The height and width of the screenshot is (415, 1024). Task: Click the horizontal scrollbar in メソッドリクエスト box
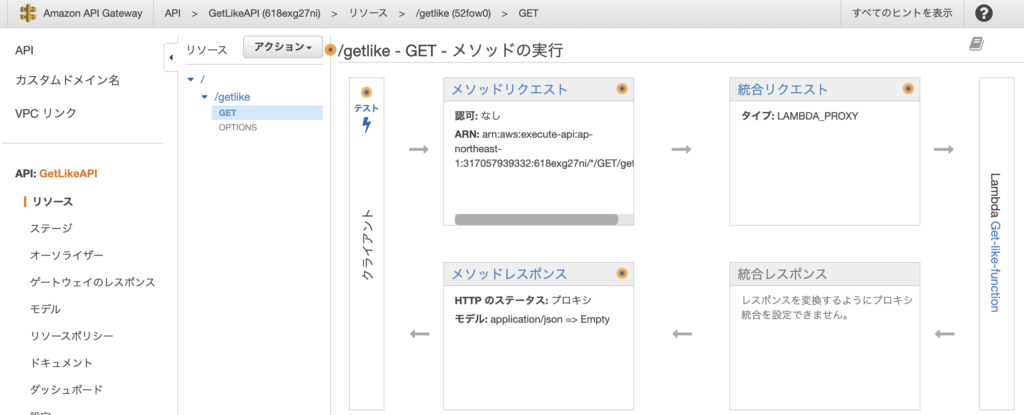(x=536, y=220)
